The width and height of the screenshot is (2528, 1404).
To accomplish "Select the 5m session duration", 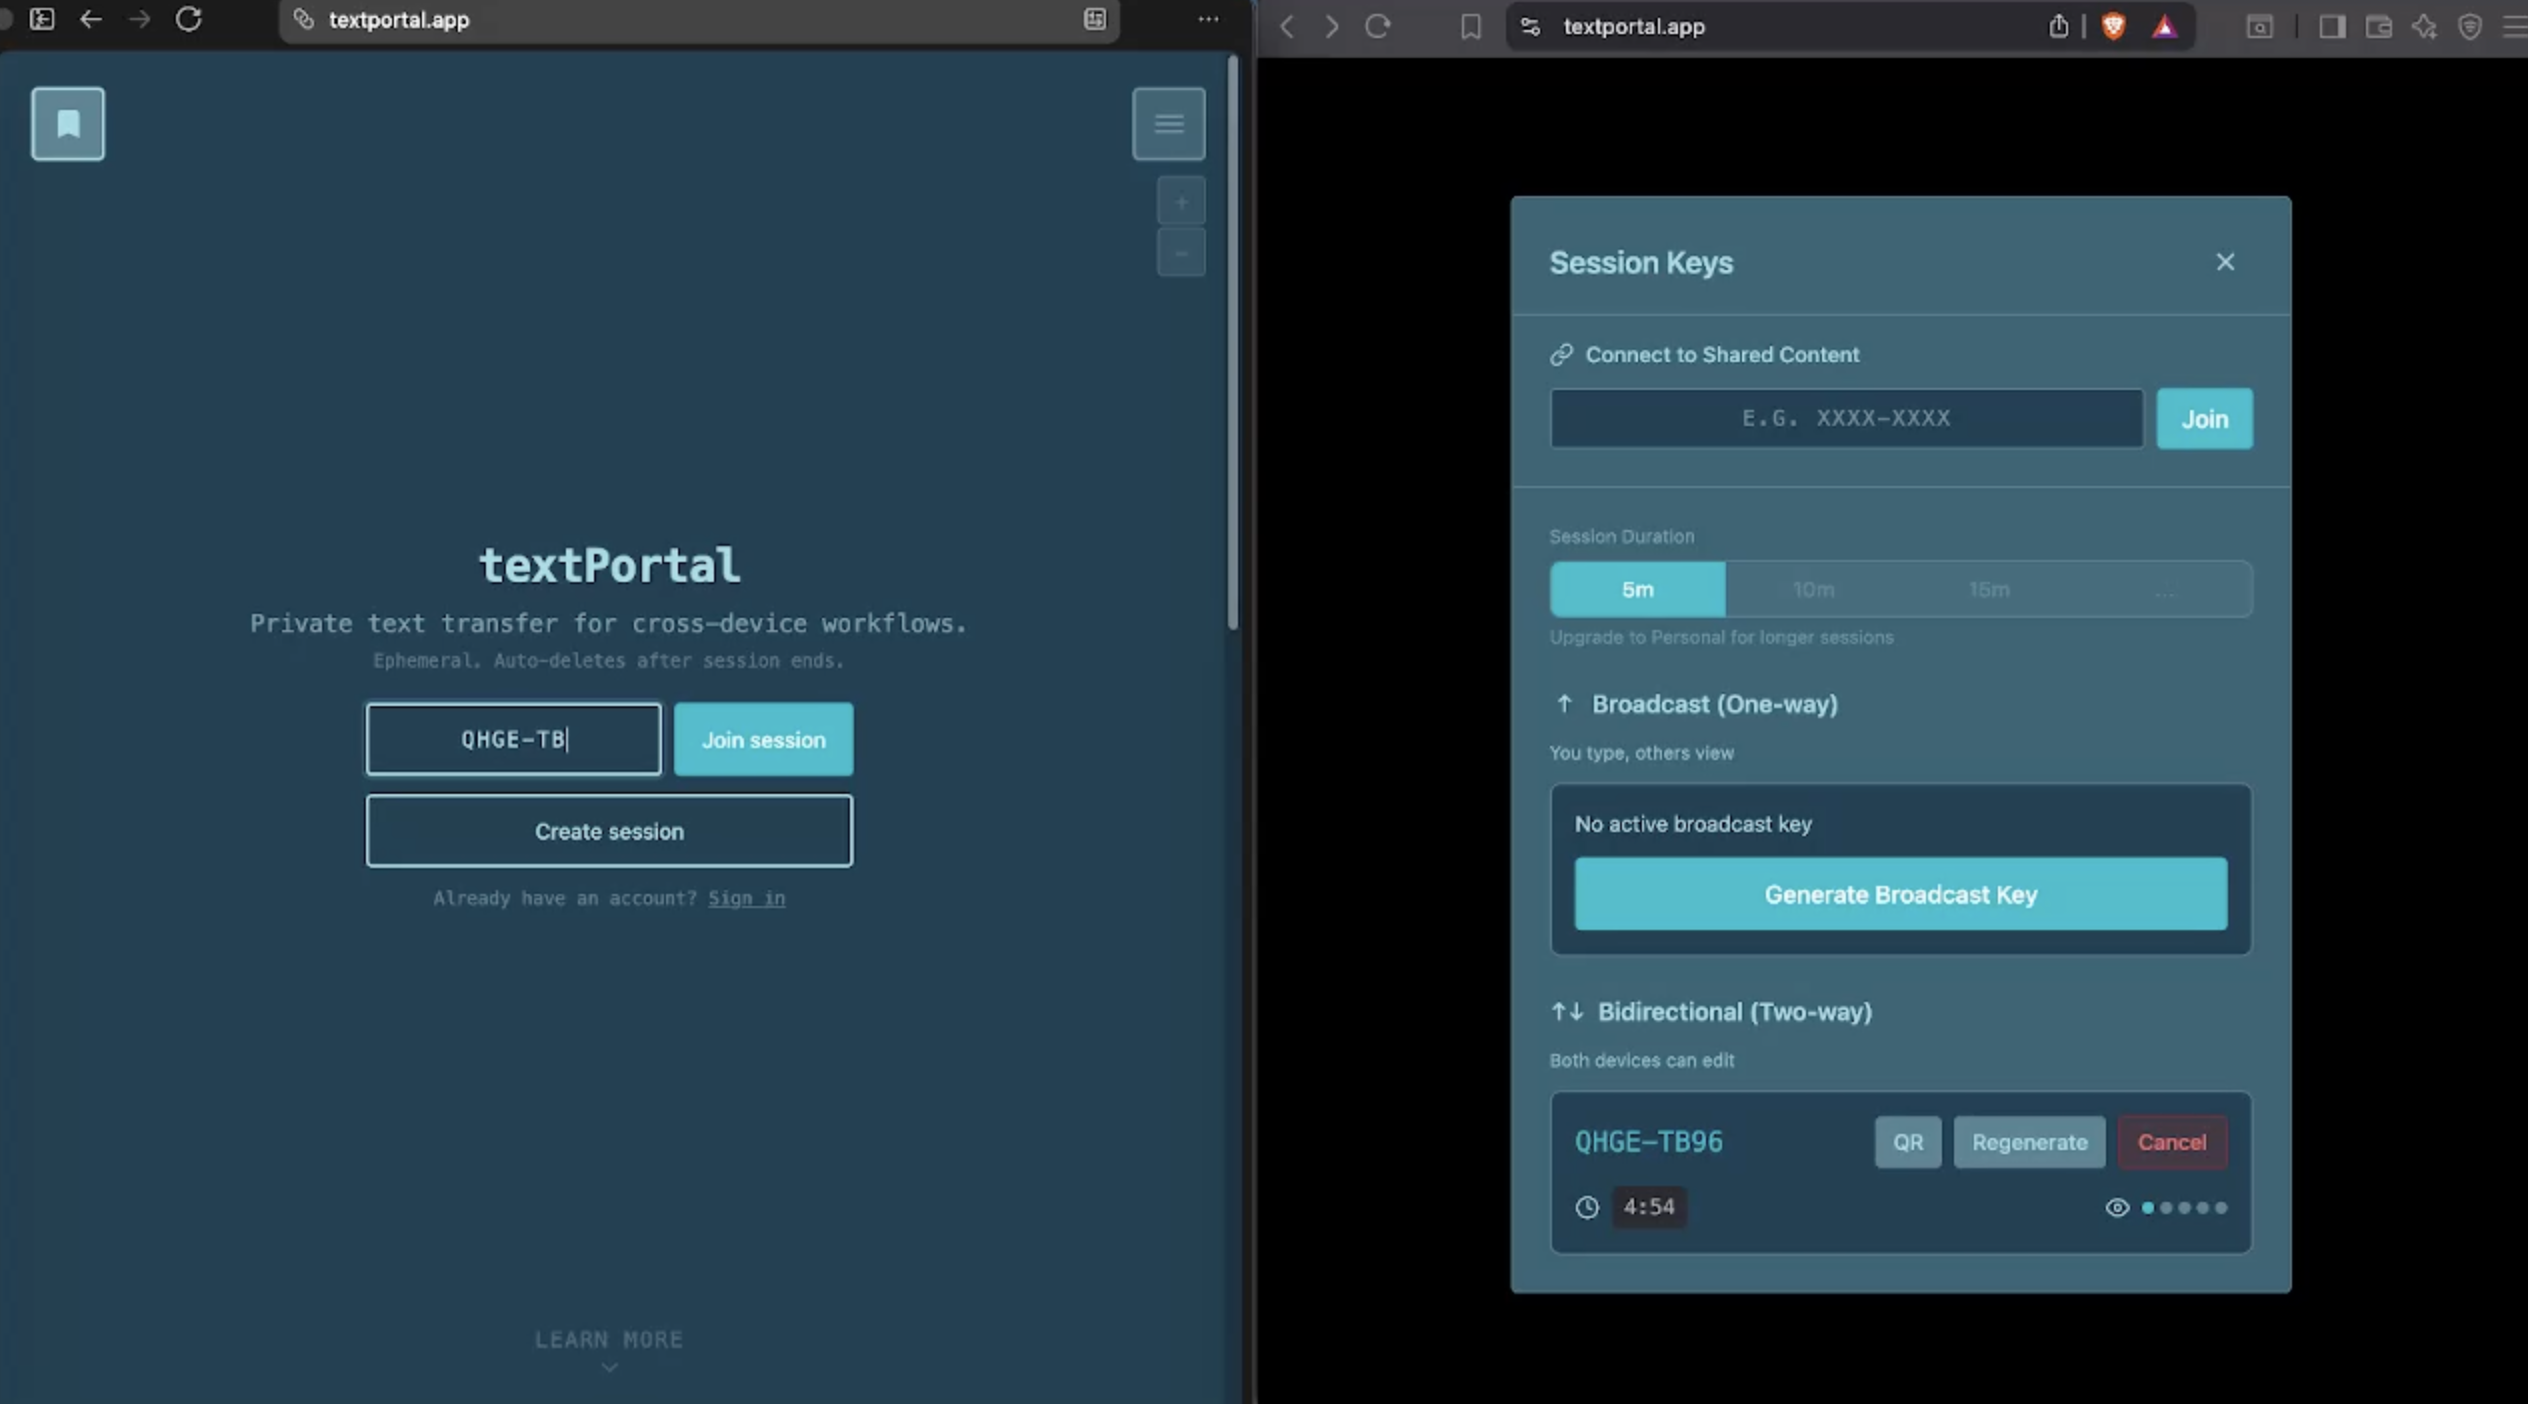I will [1637, 589].
